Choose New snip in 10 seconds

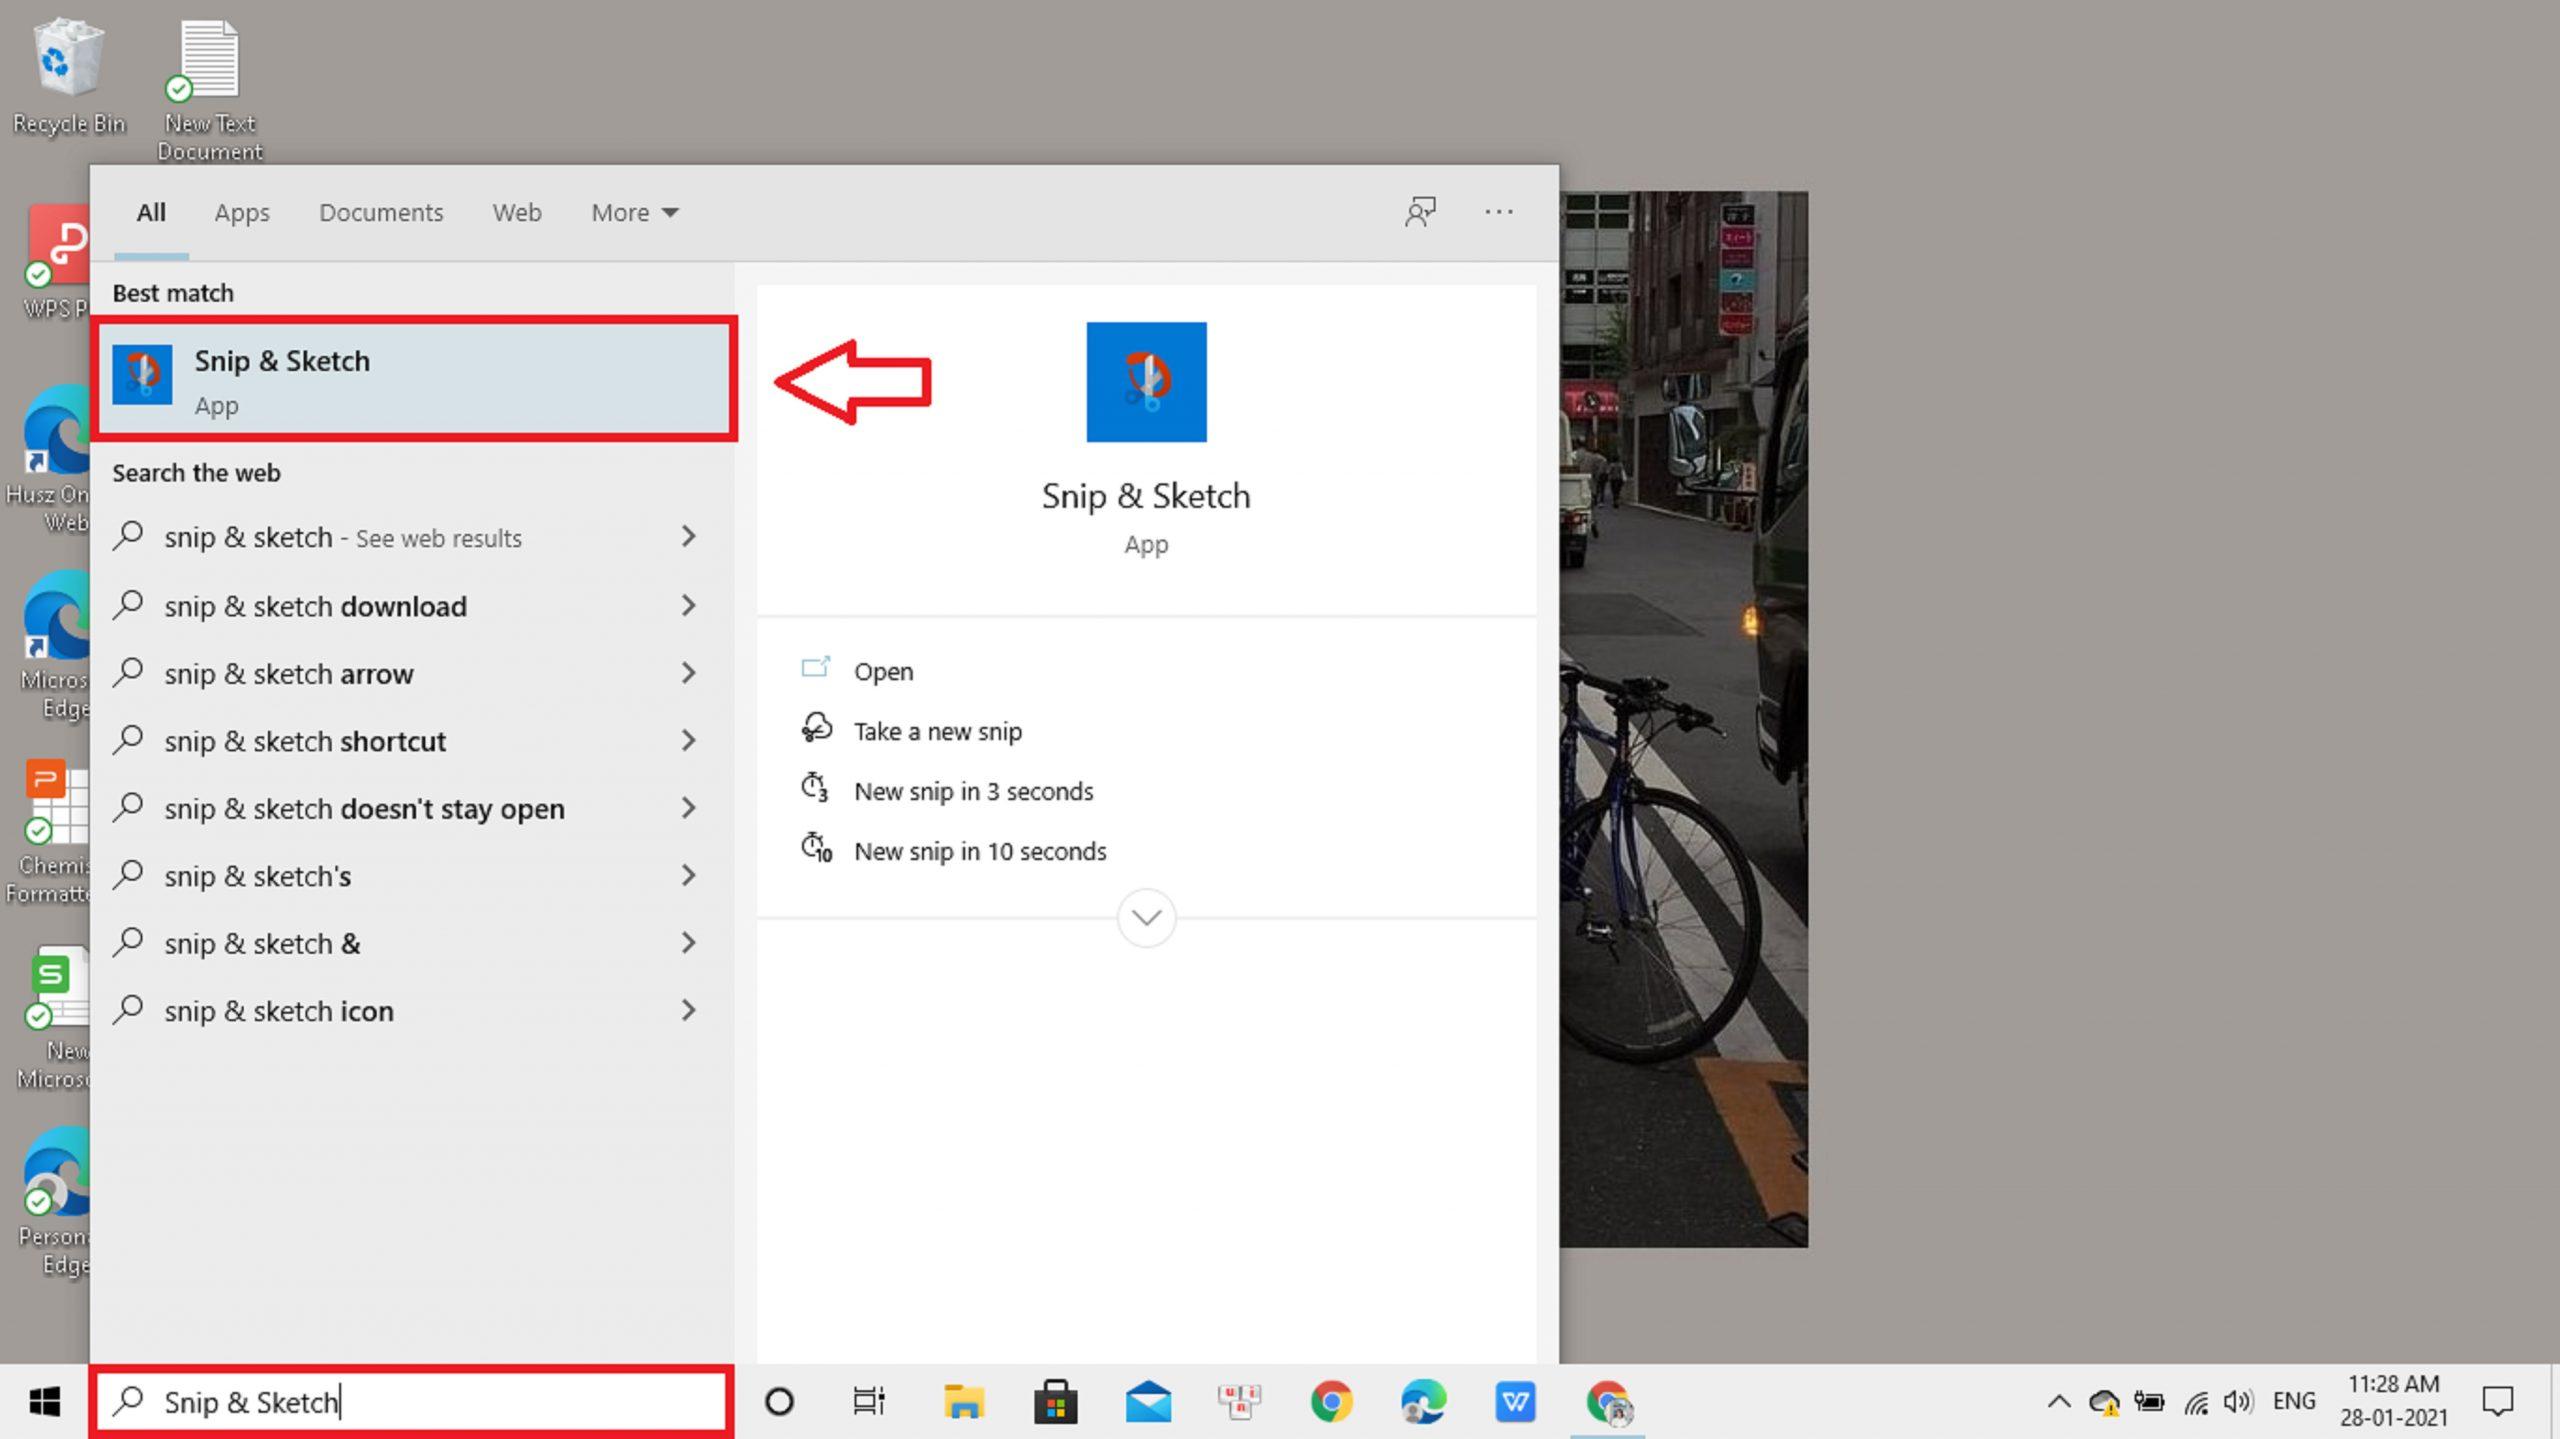coord(980,851)
